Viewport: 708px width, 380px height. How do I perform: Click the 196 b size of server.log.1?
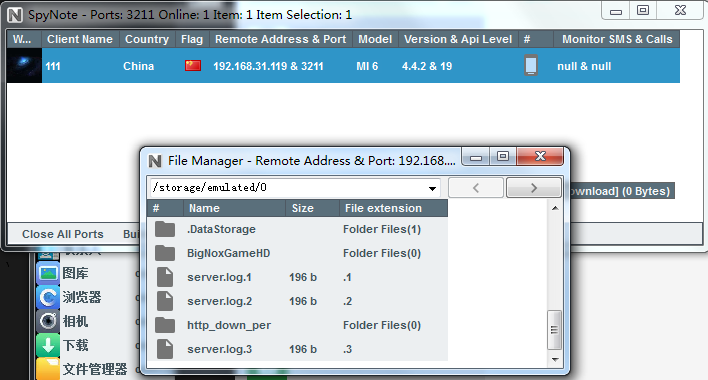(x=303, y=277)
